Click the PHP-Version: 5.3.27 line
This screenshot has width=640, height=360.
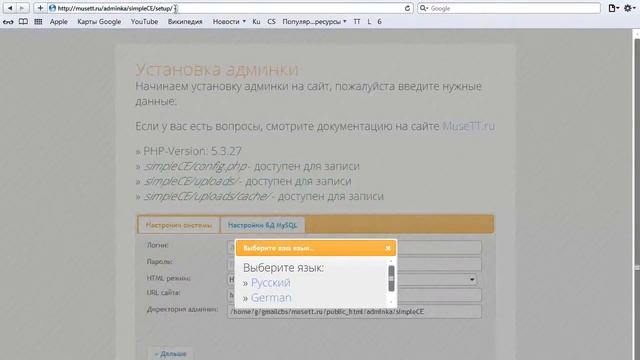click(x=189, y=151)
